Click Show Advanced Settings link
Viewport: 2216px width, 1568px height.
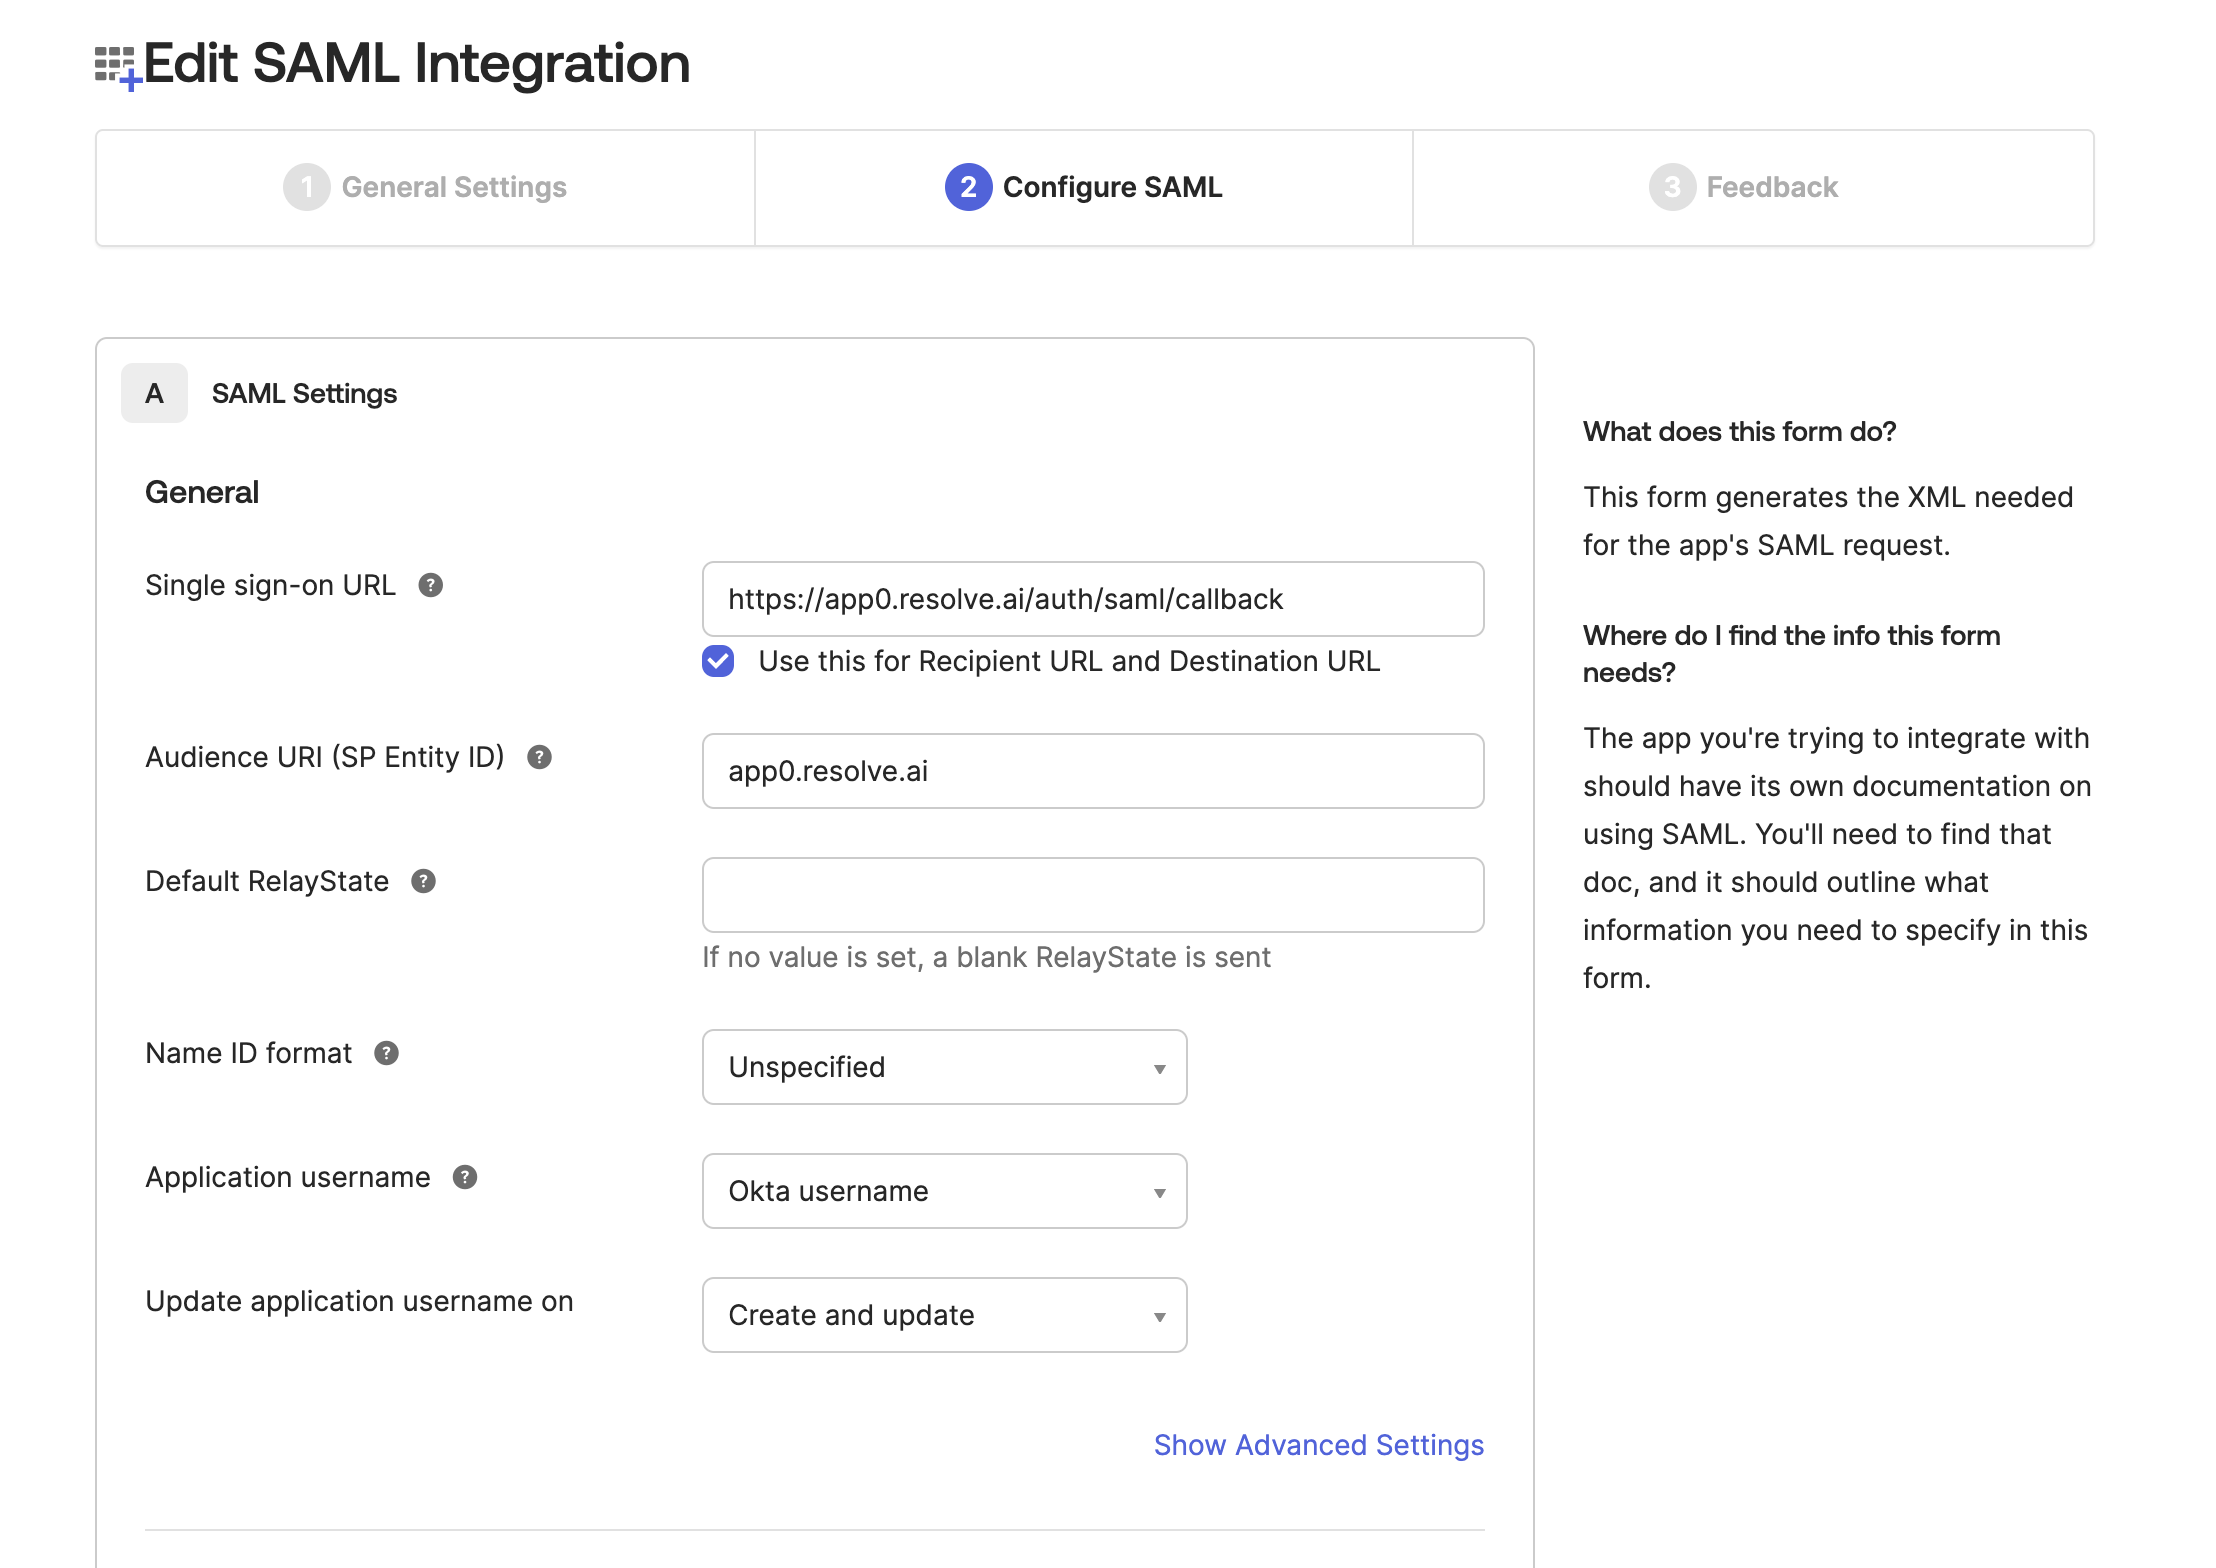pyautogui.click(x=1318, y=1445)
